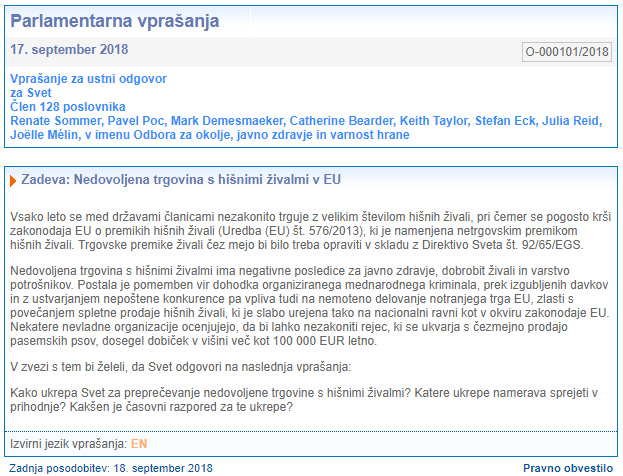Screen dimensions: 623x476
Task: Click the 'za Svet' line
Action: coord(31,93)
